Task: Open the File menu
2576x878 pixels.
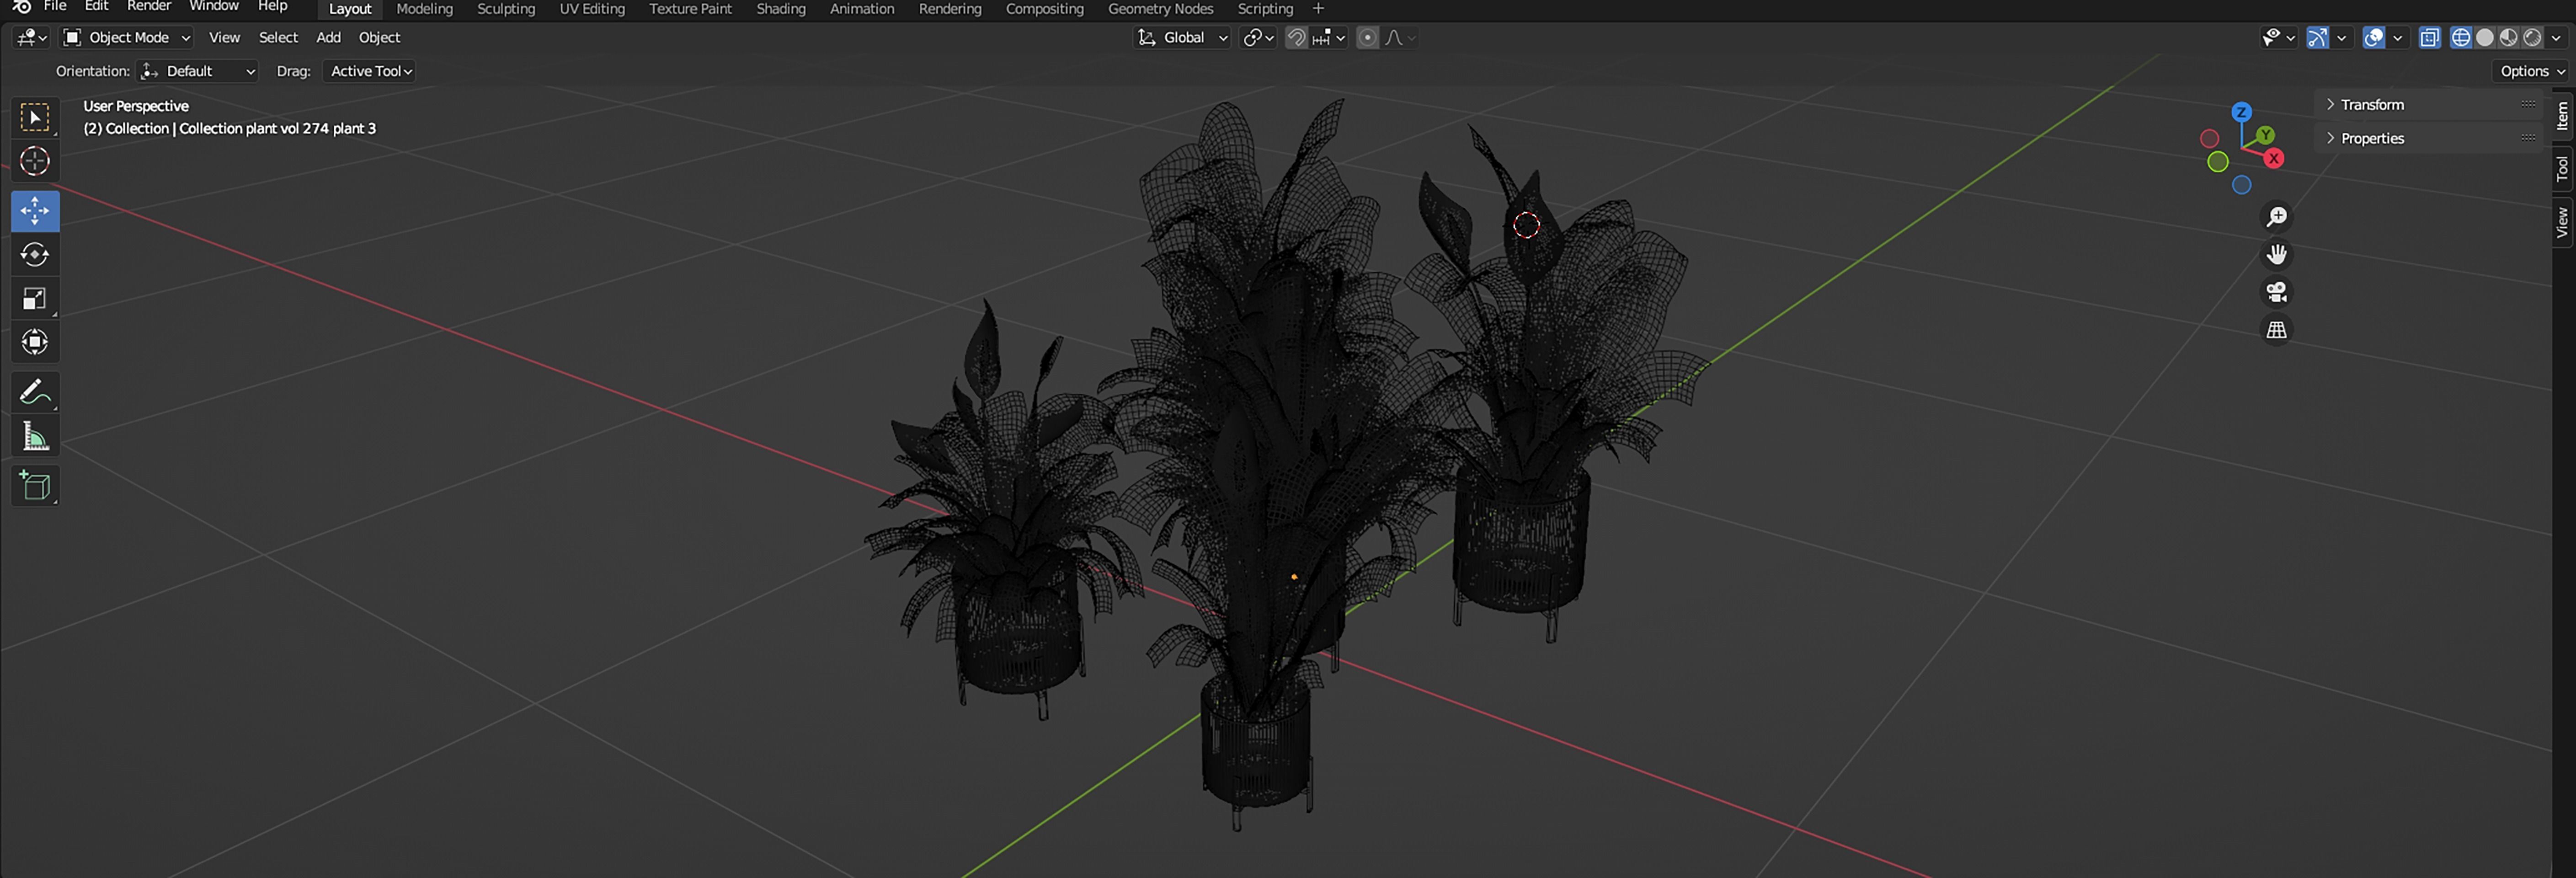Action: pyautogui.click(x=55, y=6)
